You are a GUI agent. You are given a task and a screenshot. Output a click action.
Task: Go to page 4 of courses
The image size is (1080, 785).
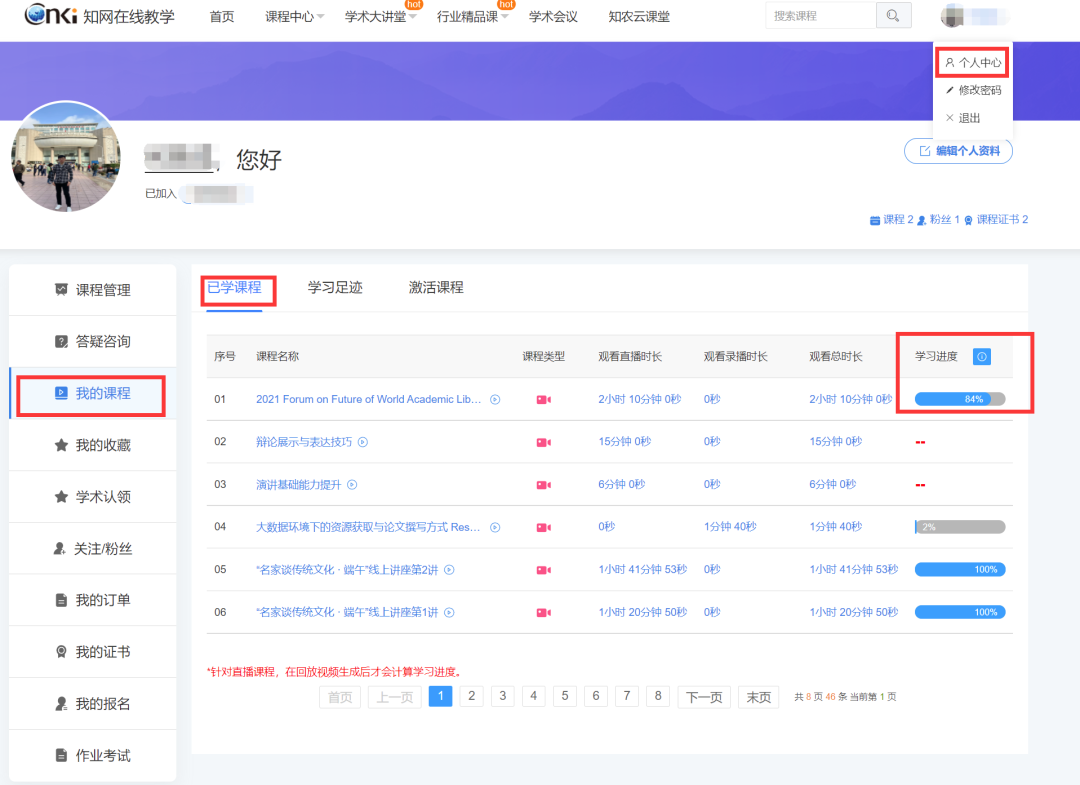[x=534, y=696]
